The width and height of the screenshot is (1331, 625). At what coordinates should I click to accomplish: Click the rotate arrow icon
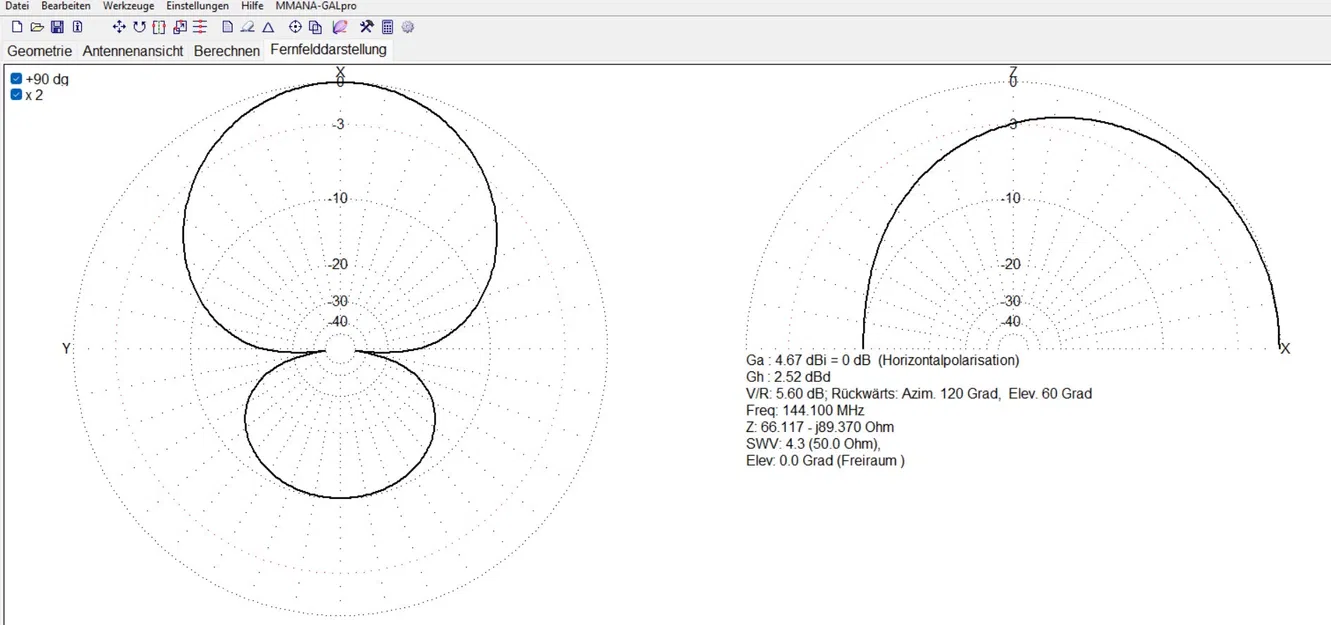point(139,27)
